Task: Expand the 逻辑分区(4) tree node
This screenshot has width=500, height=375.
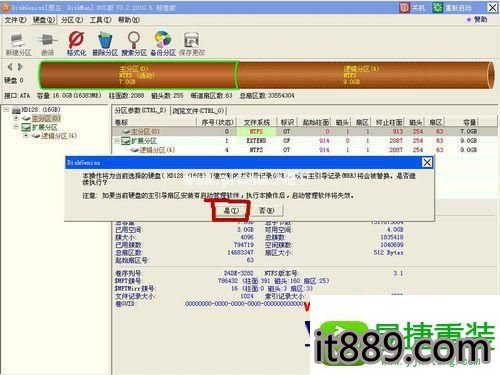Action: coord(26,136)
